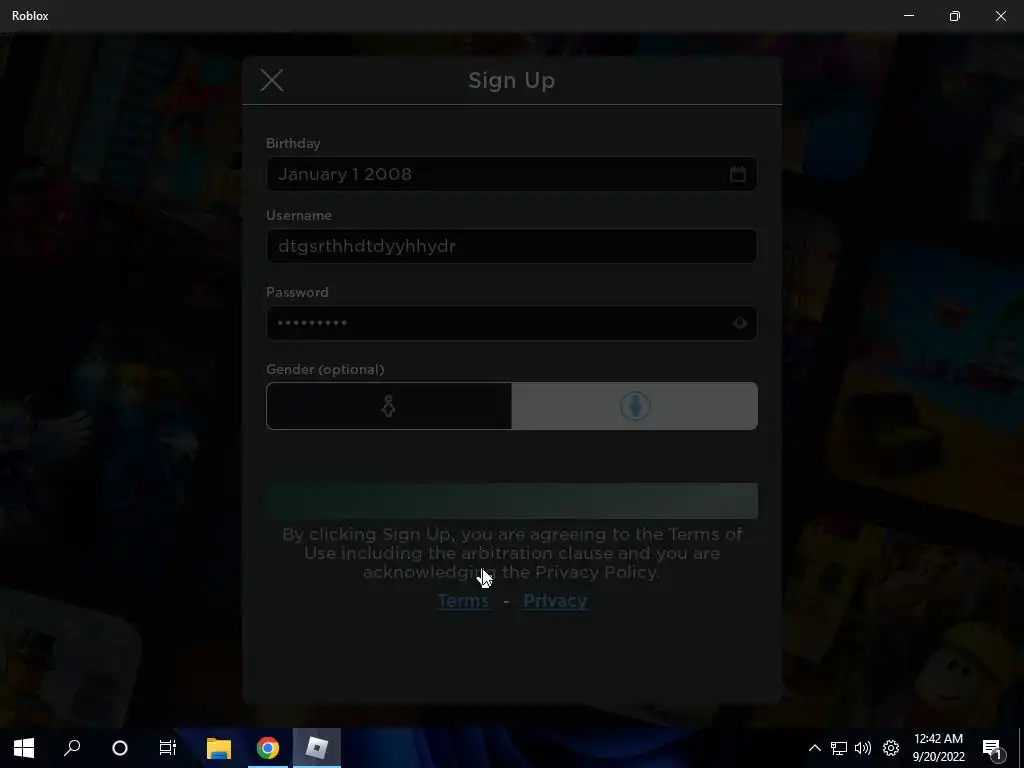
Task: Click the settings gear tray icon
Action: pos(891,748)
